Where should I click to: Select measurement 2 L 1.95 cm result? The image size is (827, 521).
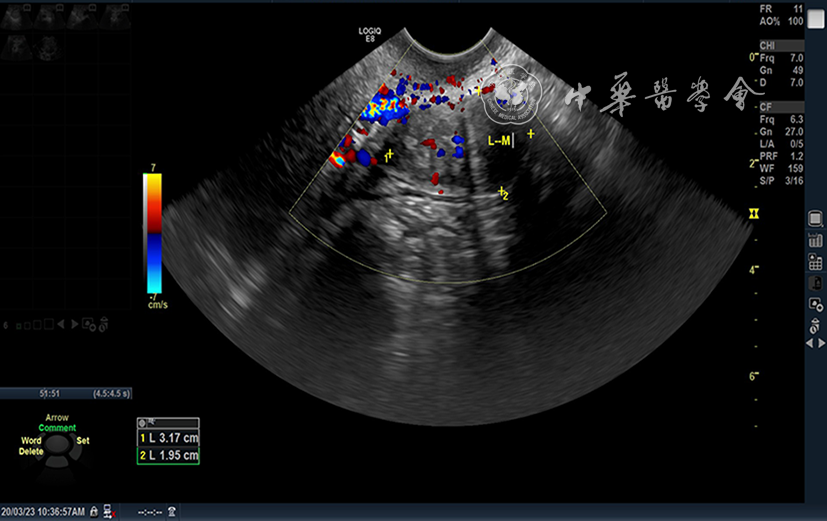(168, 456)
